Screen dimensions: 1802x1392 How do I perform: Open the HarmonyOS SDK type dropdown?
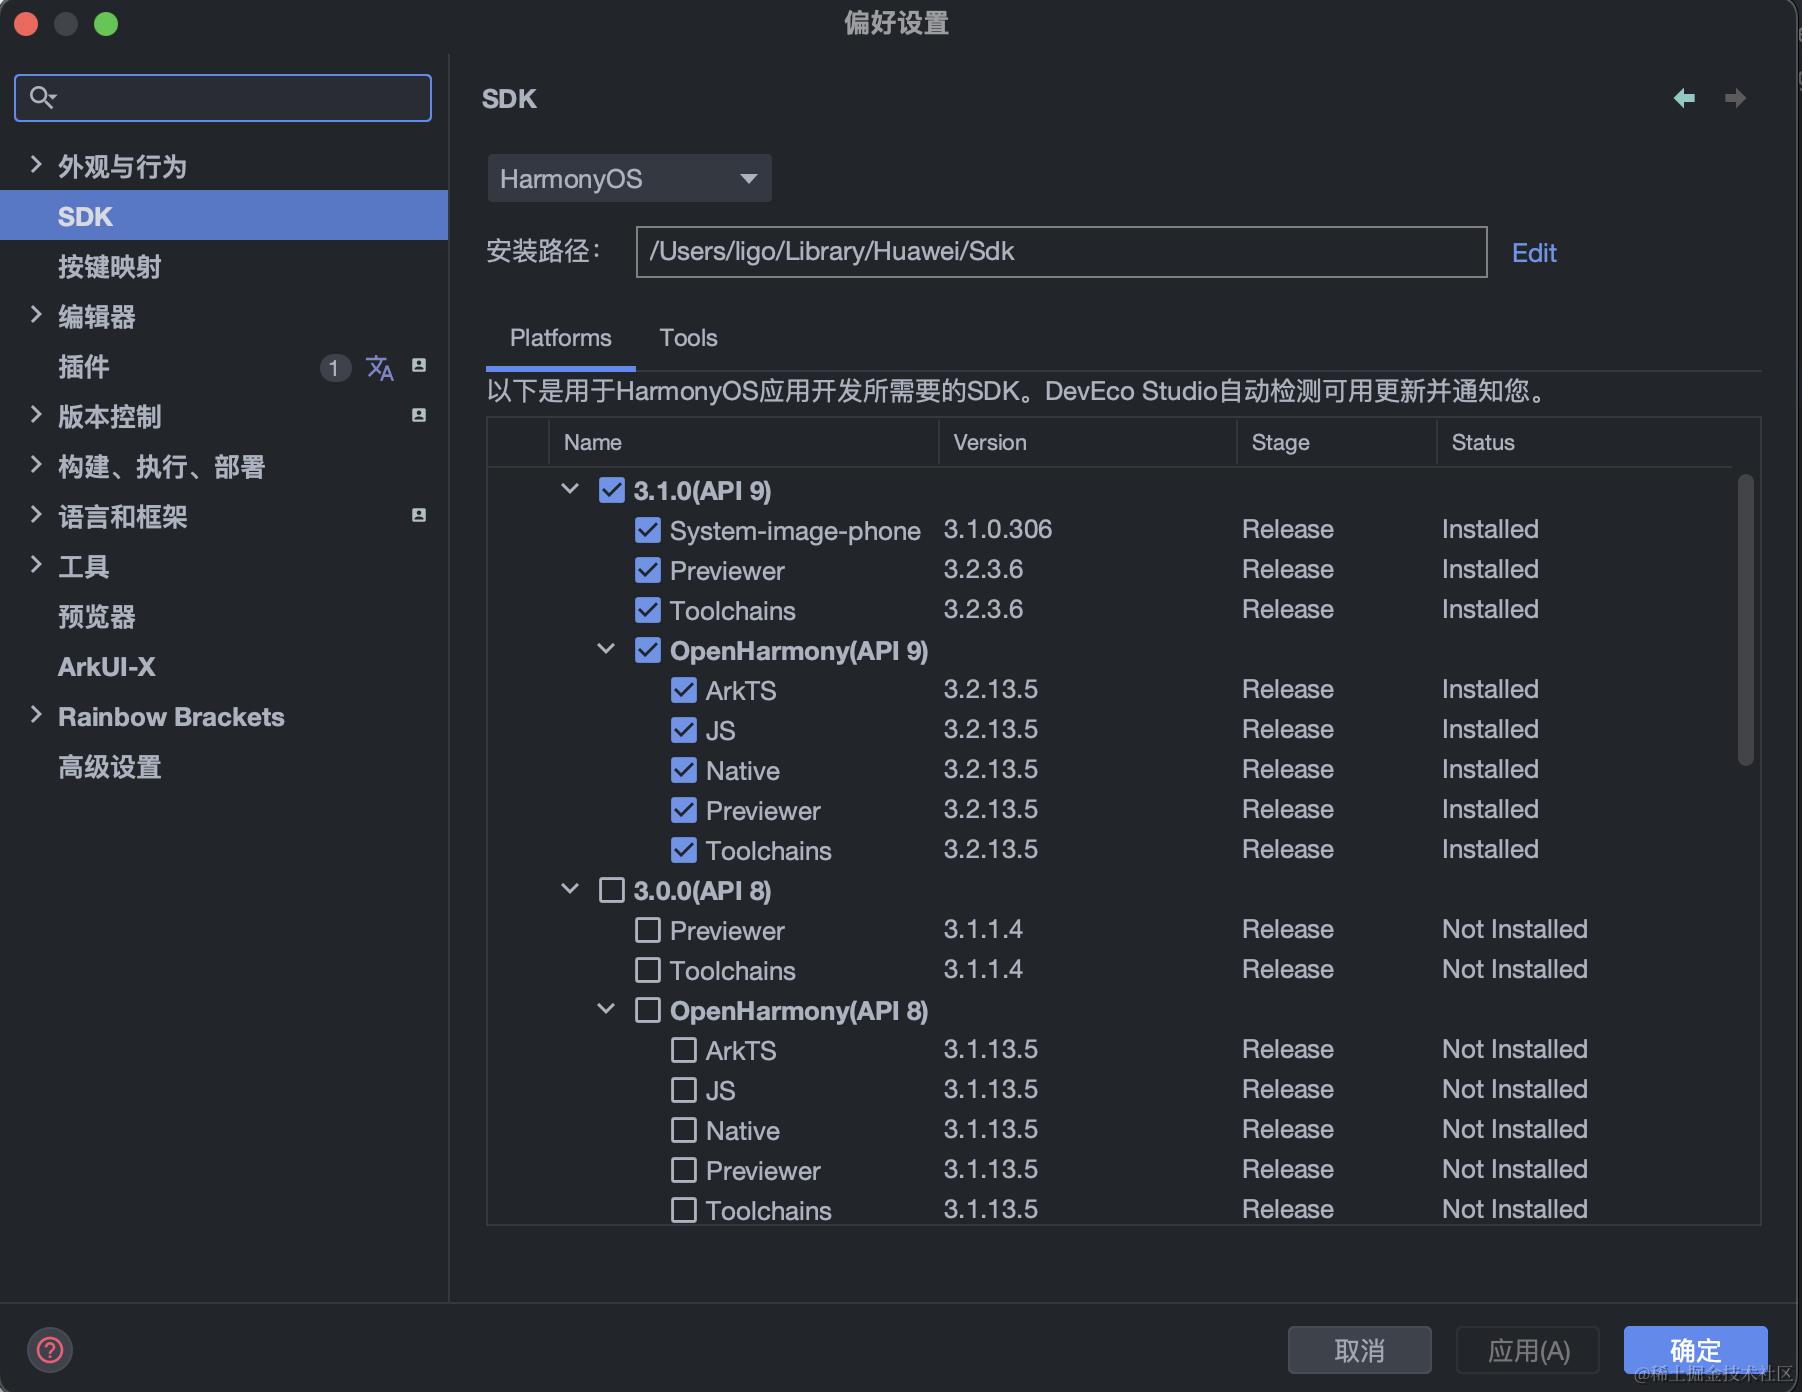point(629,178)
